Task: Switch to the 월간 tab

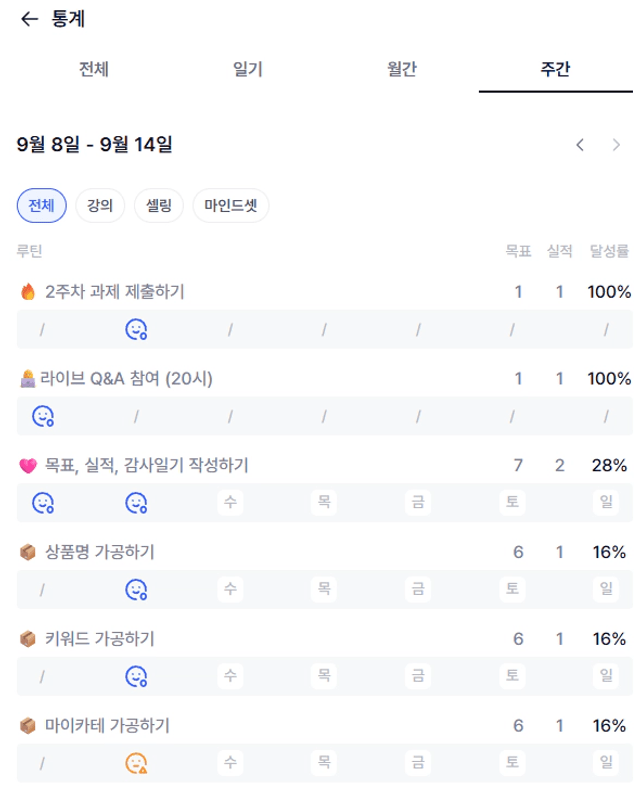Action: click(x=401, y=69)
